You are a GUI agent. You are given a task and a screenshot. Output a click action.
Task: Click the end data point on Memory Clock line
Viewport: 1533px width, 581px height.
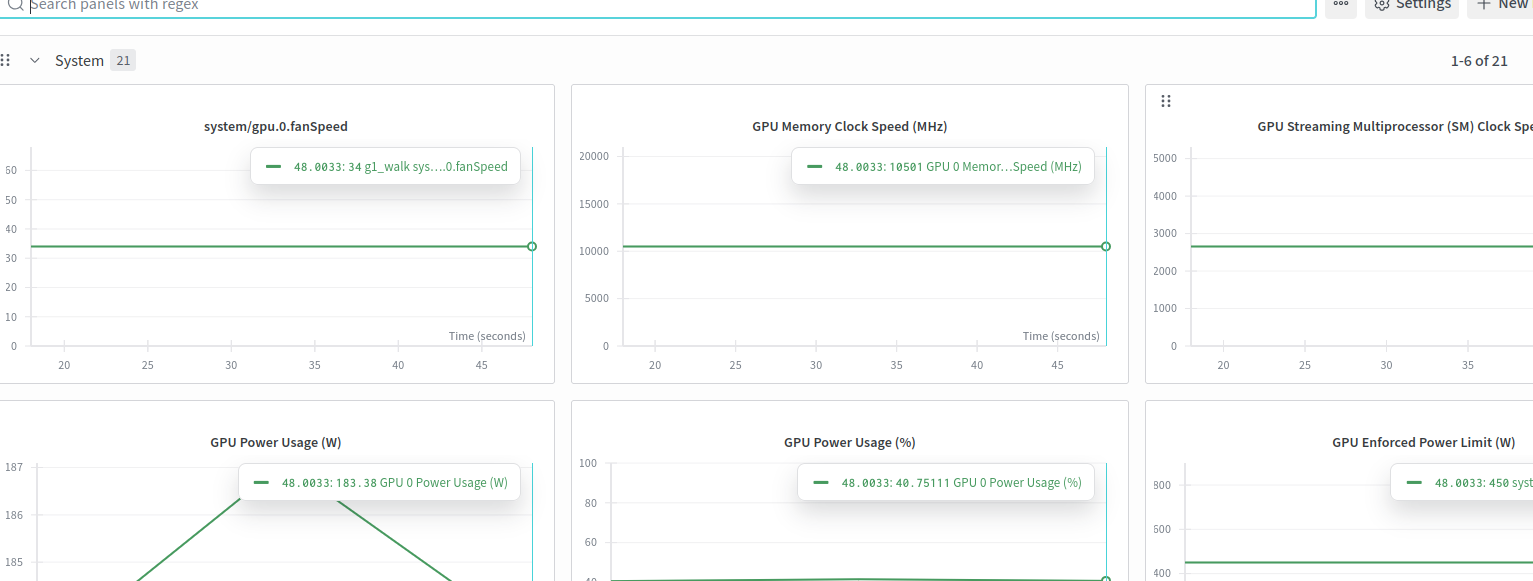click(x=1106, y=246)
